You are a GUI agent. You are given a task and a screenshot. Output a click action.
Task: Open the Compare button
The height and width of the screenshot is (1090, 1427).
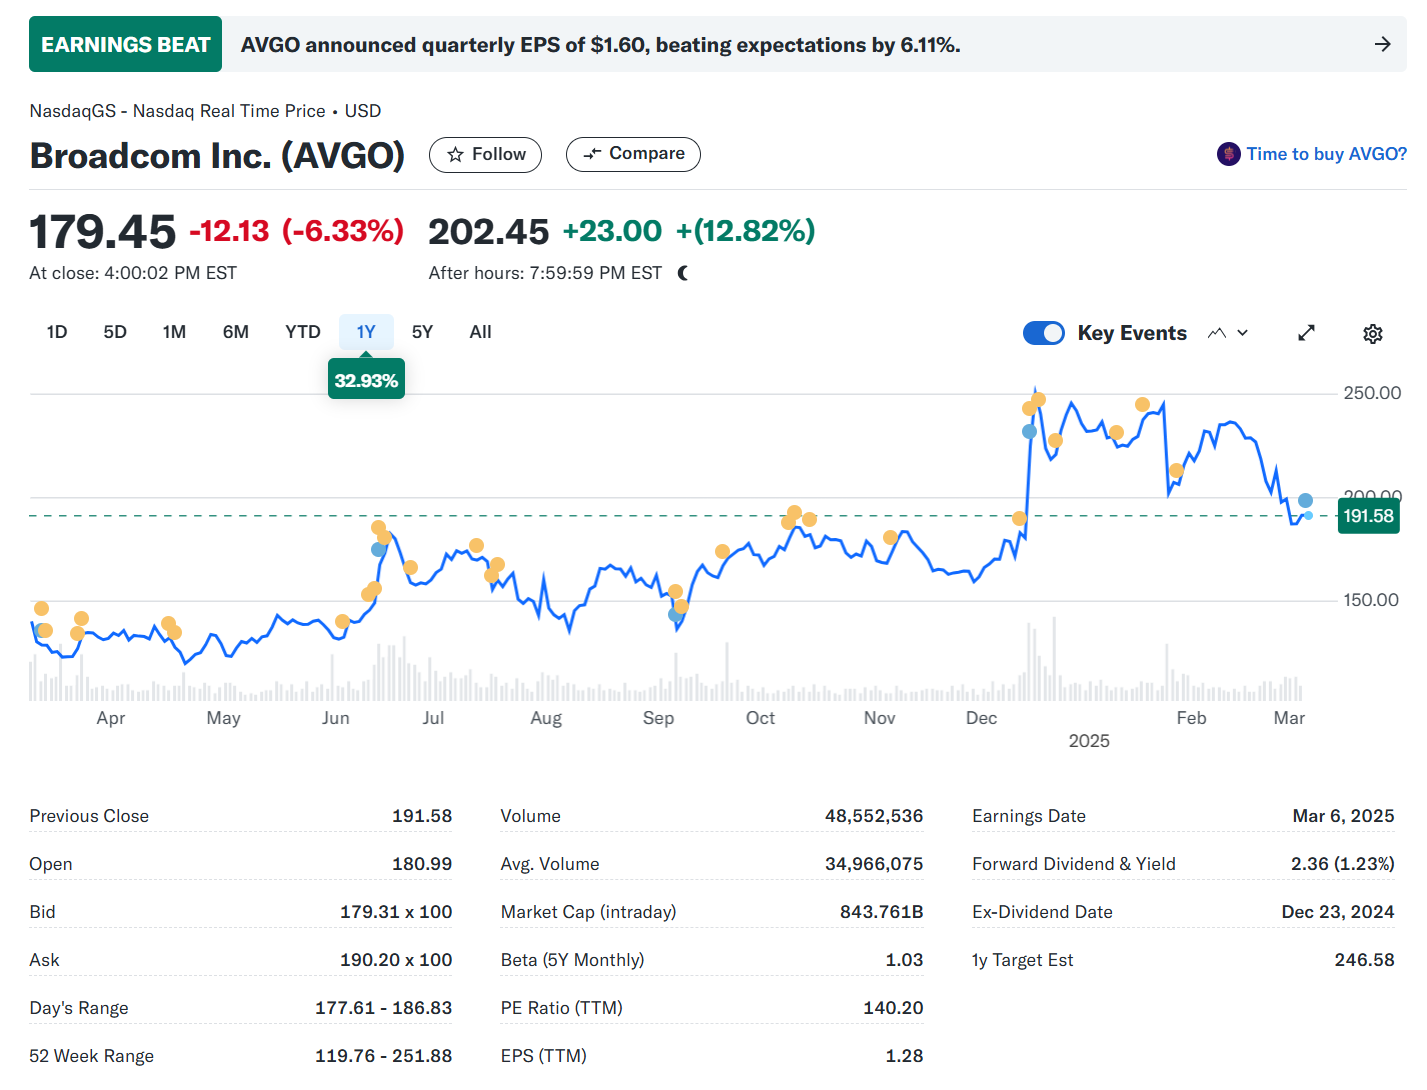coord(633,154)
